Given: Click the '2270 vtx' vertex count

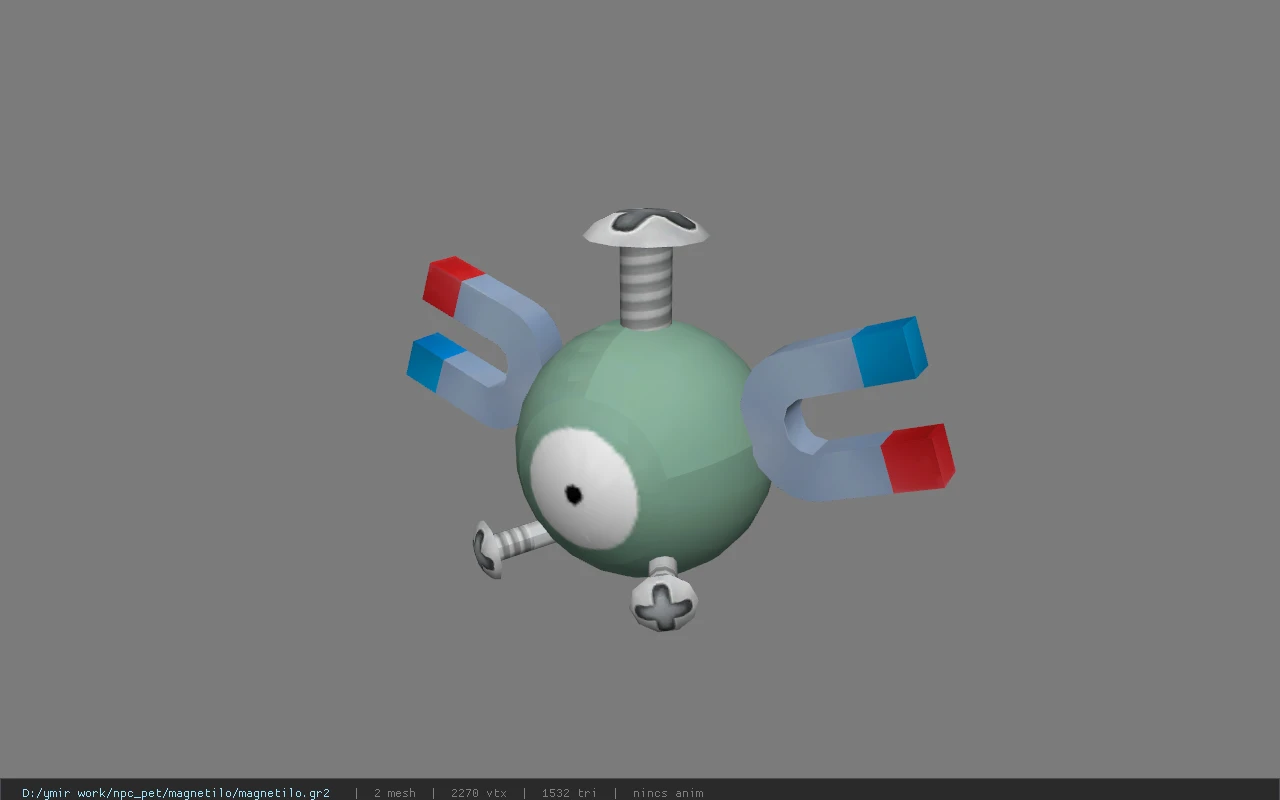Looking at the screenshot, I should pos(479,793).
